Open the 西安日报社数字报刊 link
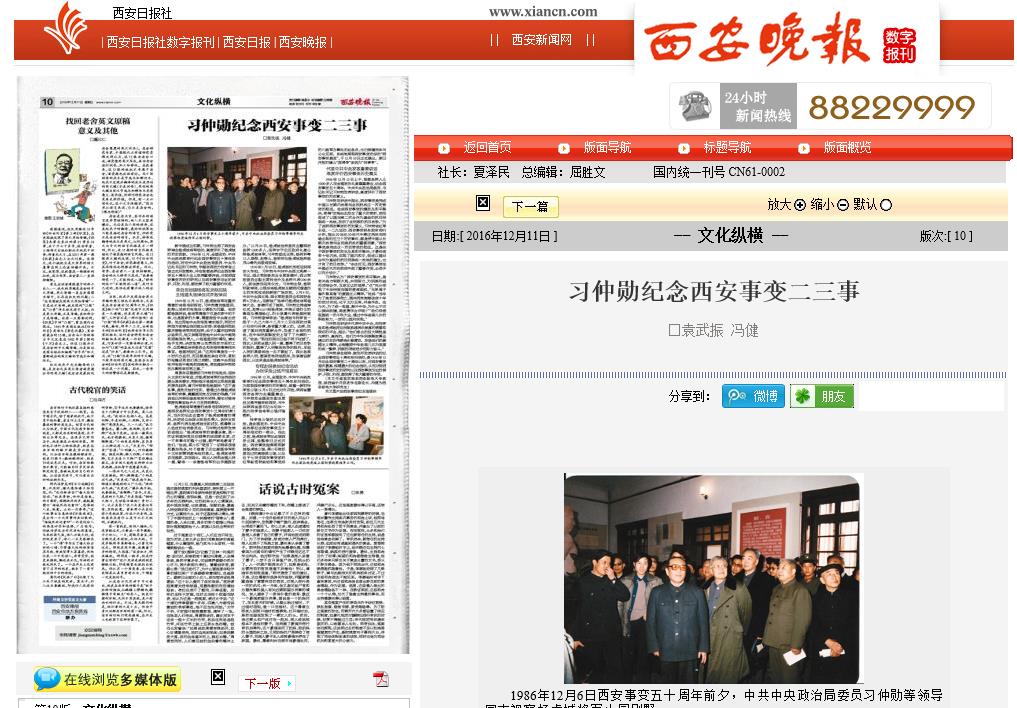This screenshot has width=1017, height=708. tap(161, 42)
